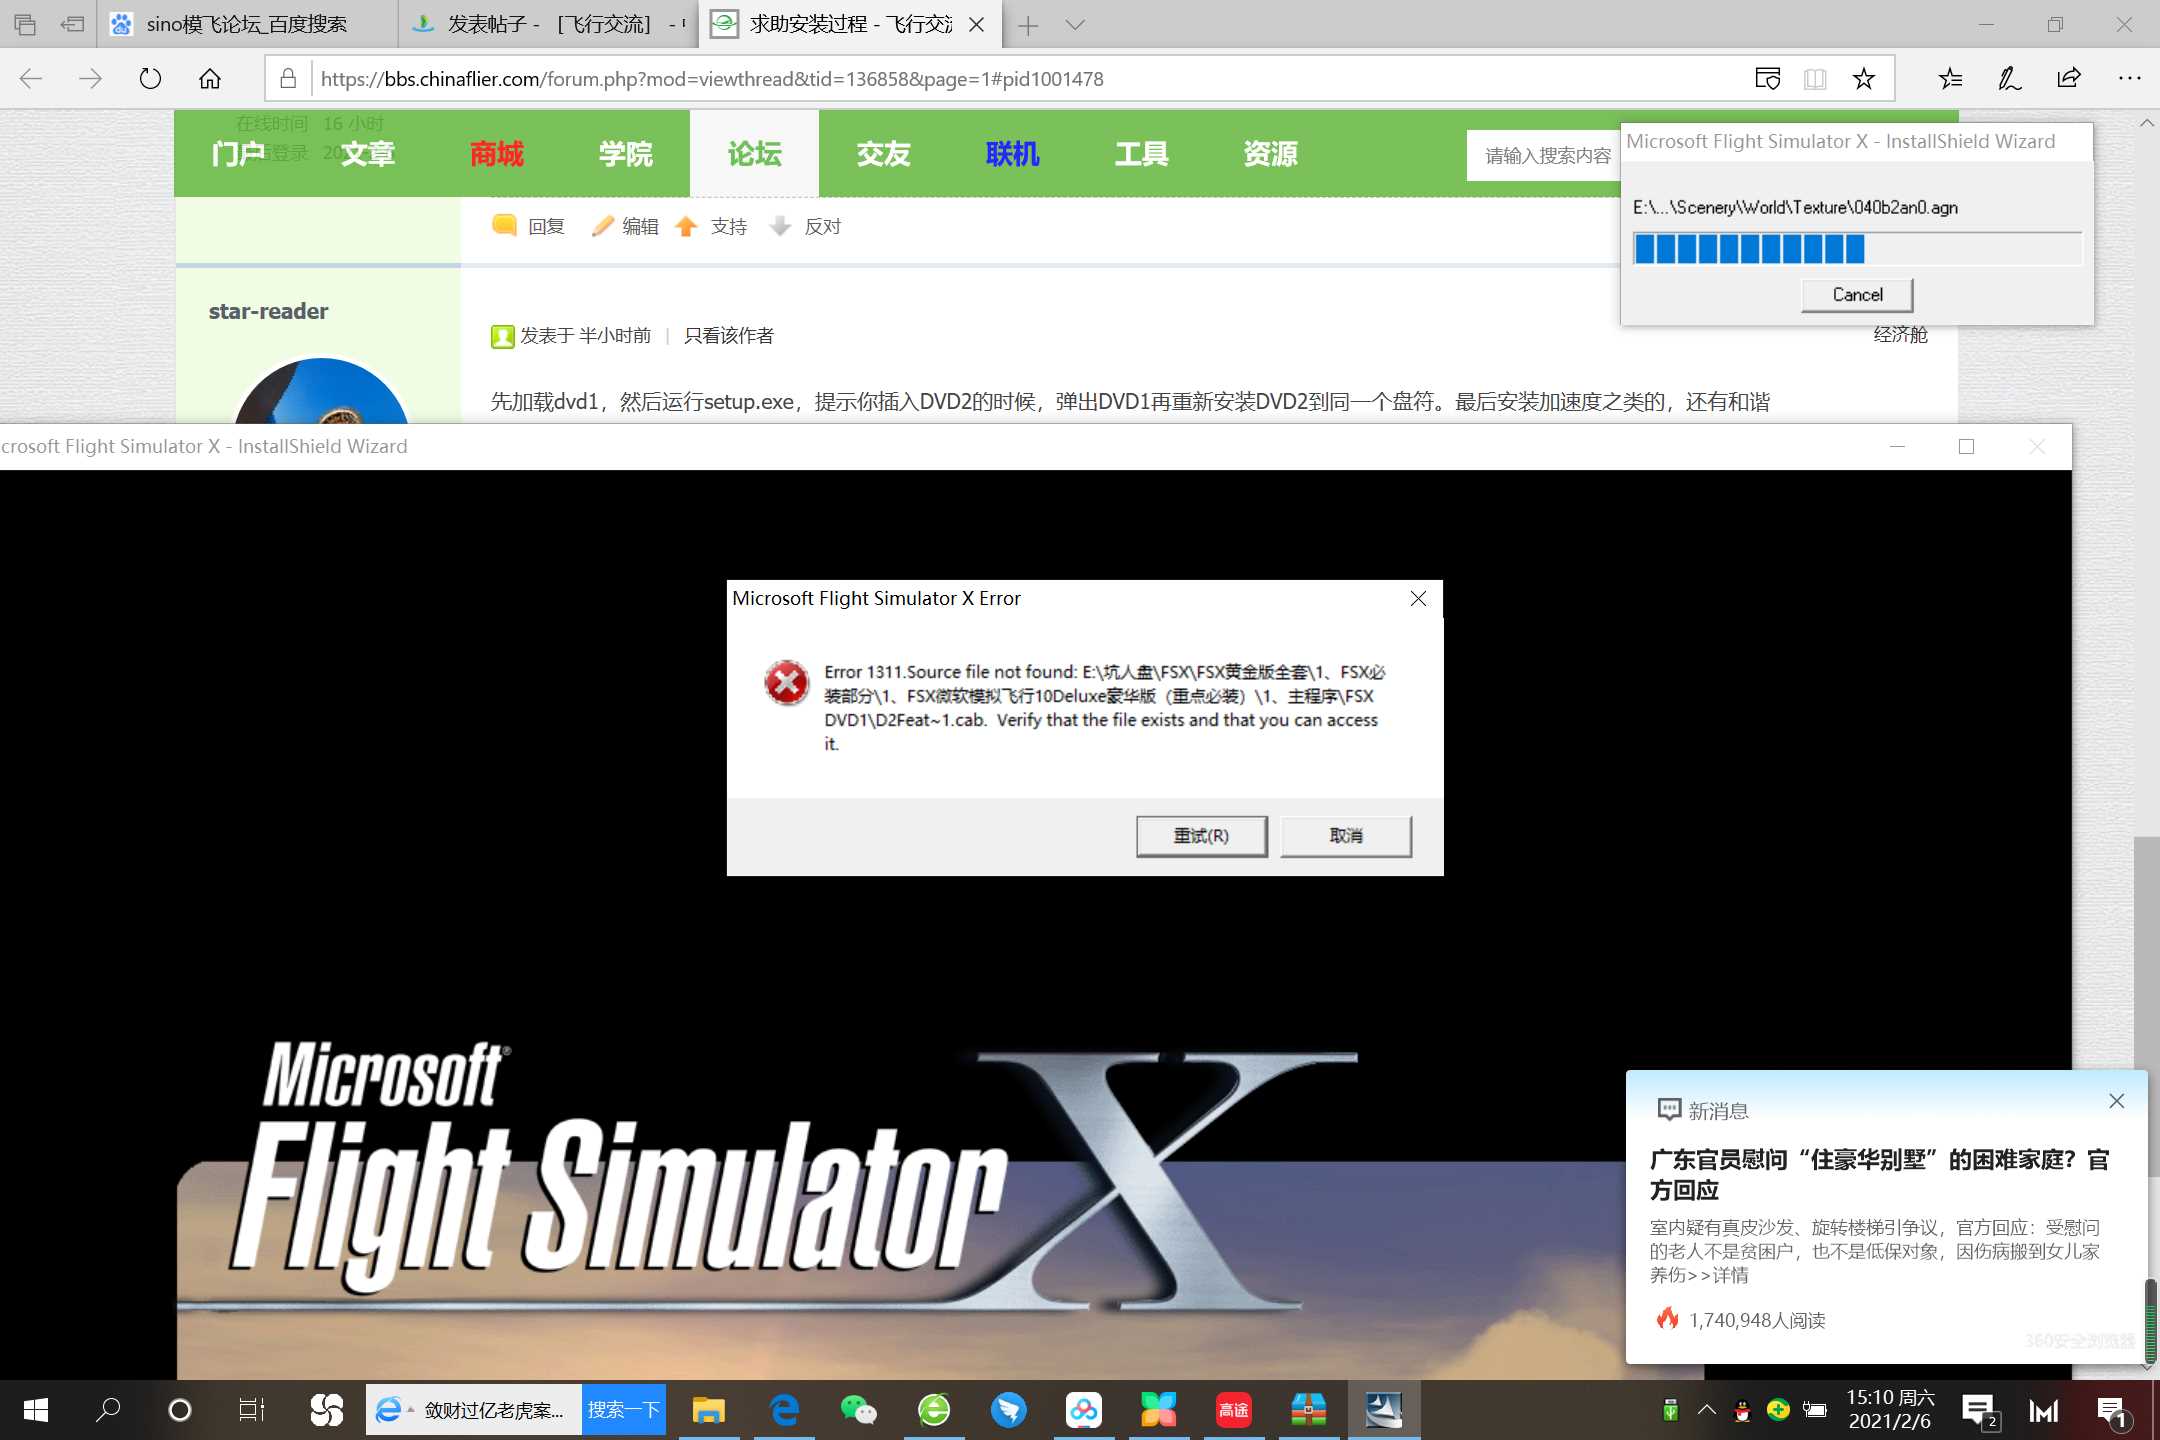Select Flight Simulator installer on taskbar
The height and width of the screenshot is (1440, 2160).
pyautogui.click(x=1384, y=1410)
